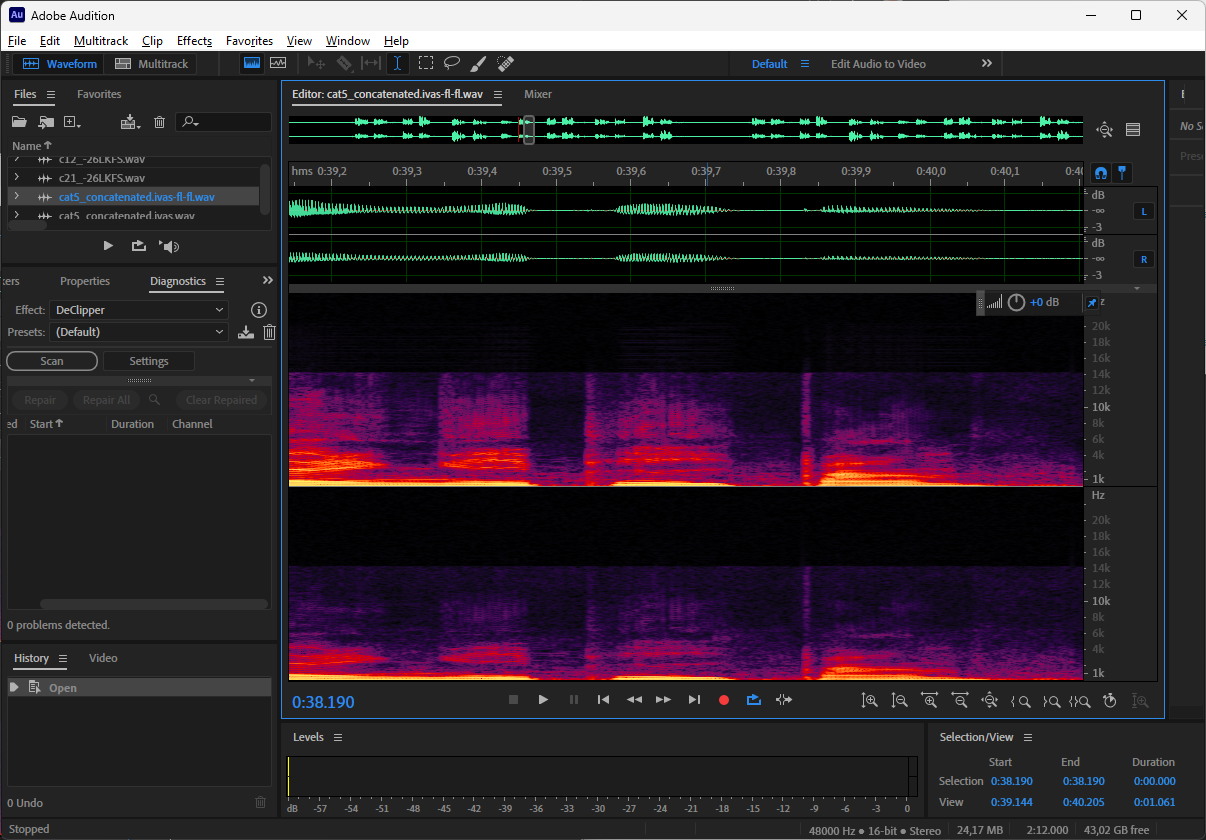Select the Marquee Selection tool
Screen dimensions: 1206x840
pyautogui.click(x=425, y=63)
